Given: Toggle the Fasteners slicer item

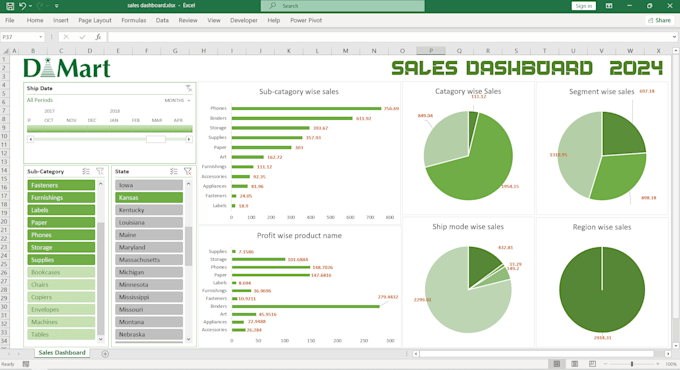Looking at the screenshot, I should click(61, 185).
